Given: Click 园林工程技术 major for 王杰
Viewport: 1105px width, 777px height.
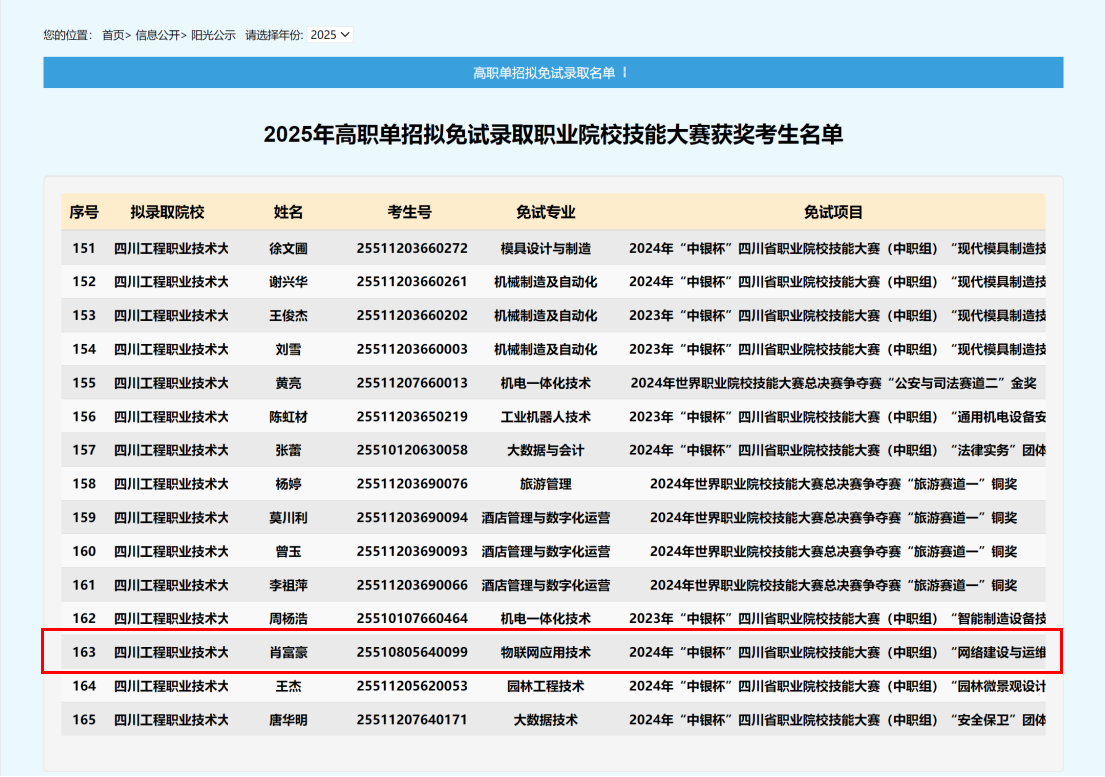Looking at the screenshot, I should tap(545, 686).
